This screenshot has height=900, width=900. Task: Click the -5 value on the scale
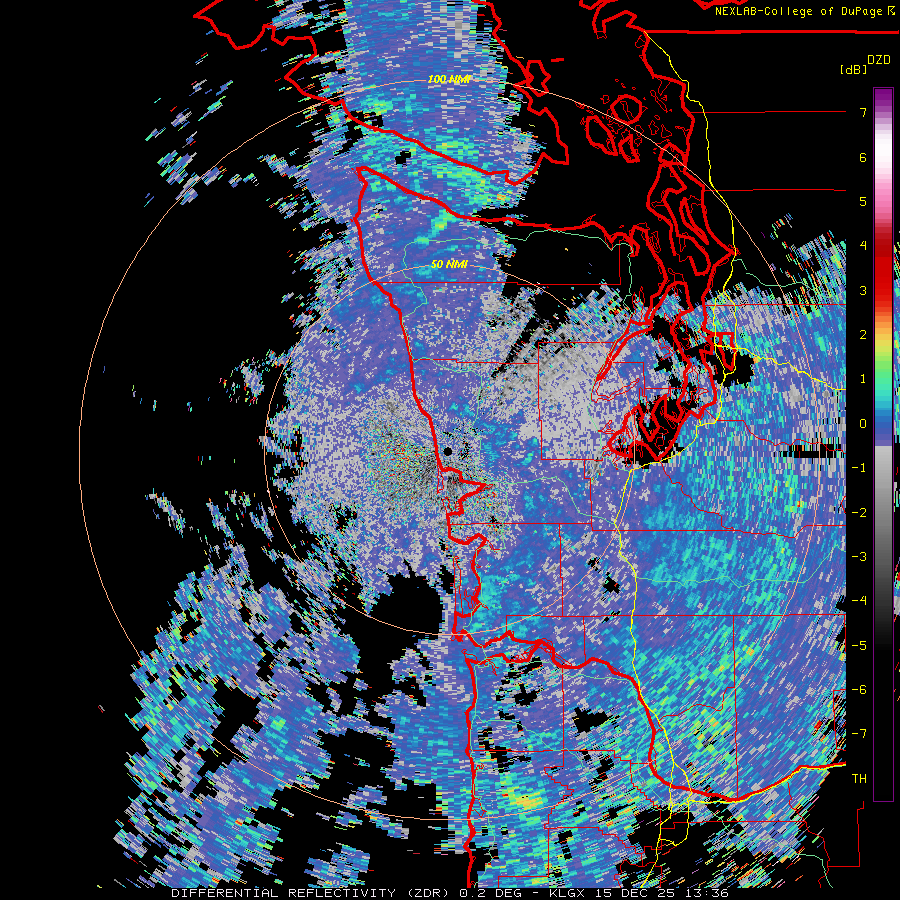coord(859,646)
